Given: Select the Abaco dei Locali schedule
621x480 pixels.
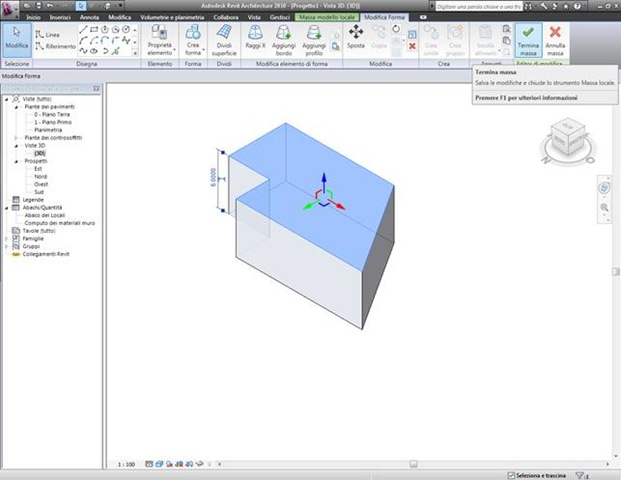Looking at the screenshot, I should (45, 215).
